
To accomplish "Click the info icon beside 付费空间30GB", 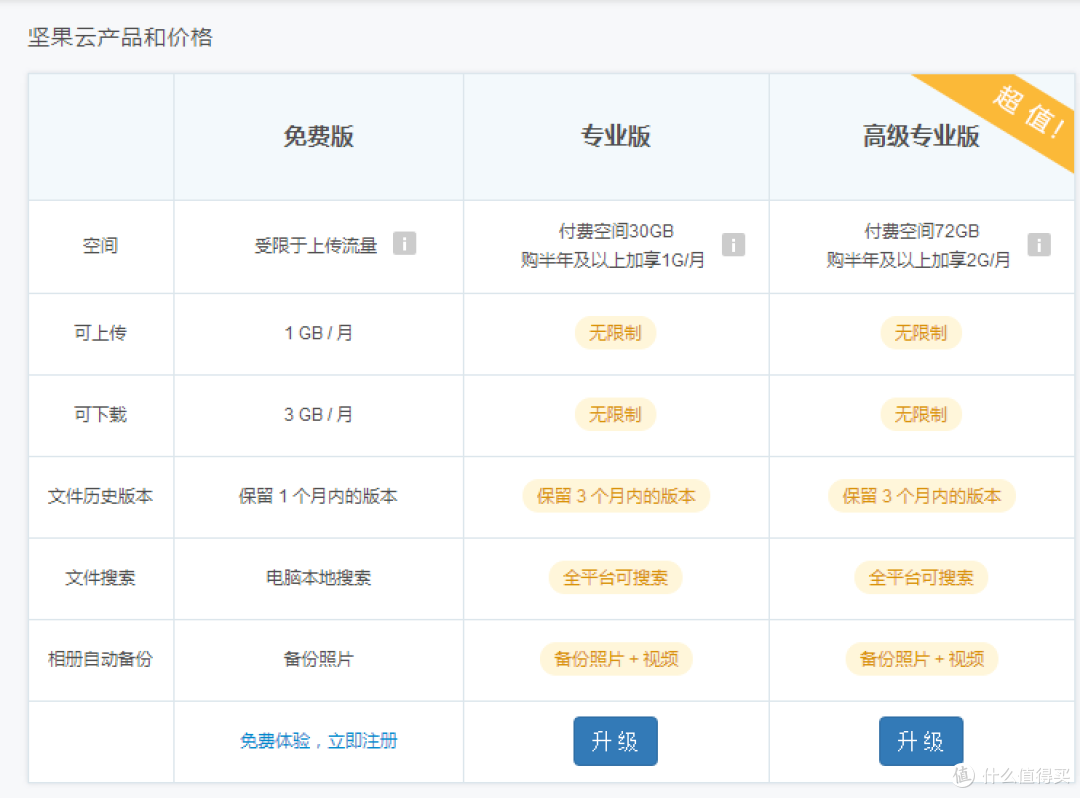I will tap(734, 244).
